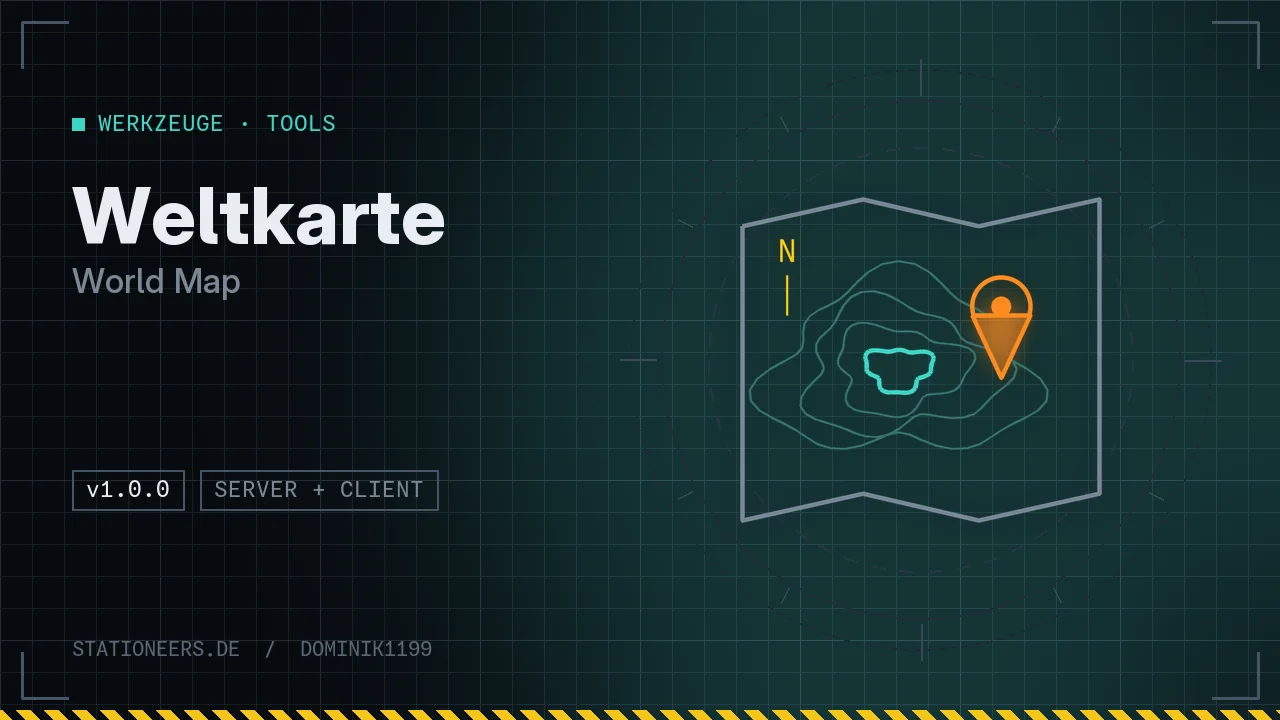
Task: Click the SERVER + CLIENT badge
Action: coord(319,490)
